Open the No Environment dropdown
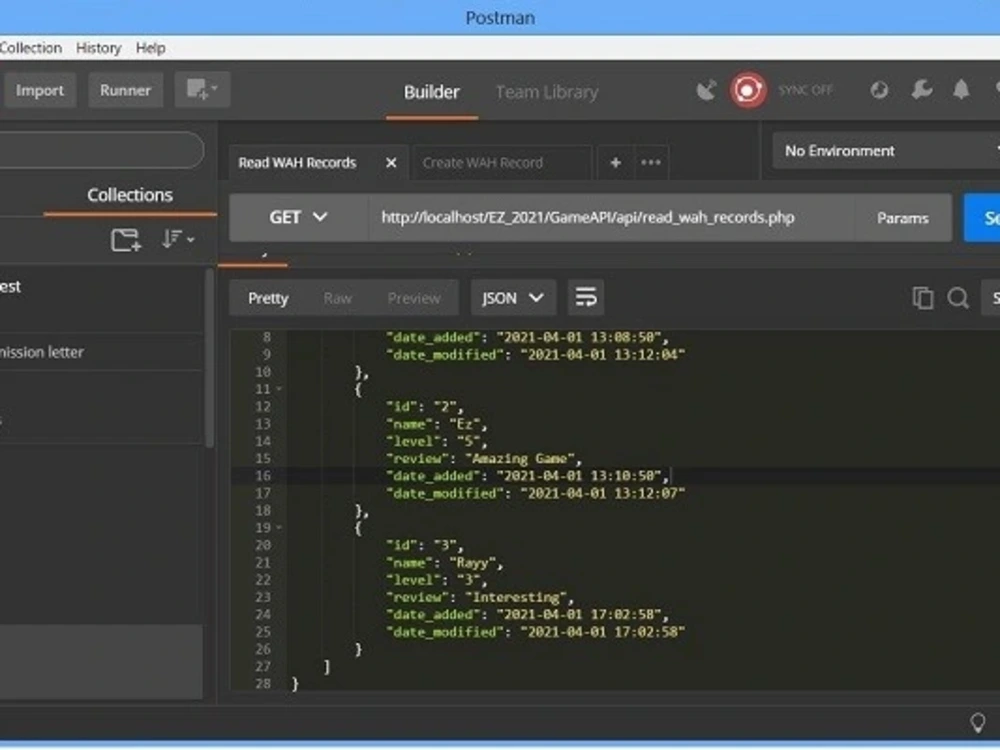The height and width of the screenshot is (750, 1000). [886, 151]
